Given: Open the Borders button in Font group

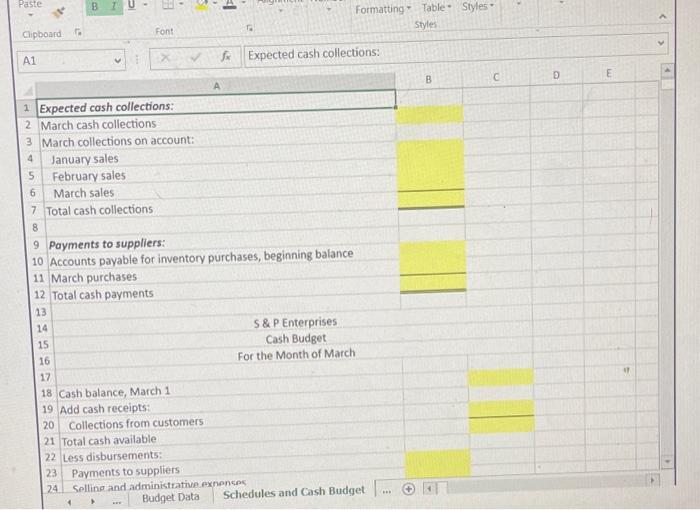Looking at the screenshot, I should point(168,4).
